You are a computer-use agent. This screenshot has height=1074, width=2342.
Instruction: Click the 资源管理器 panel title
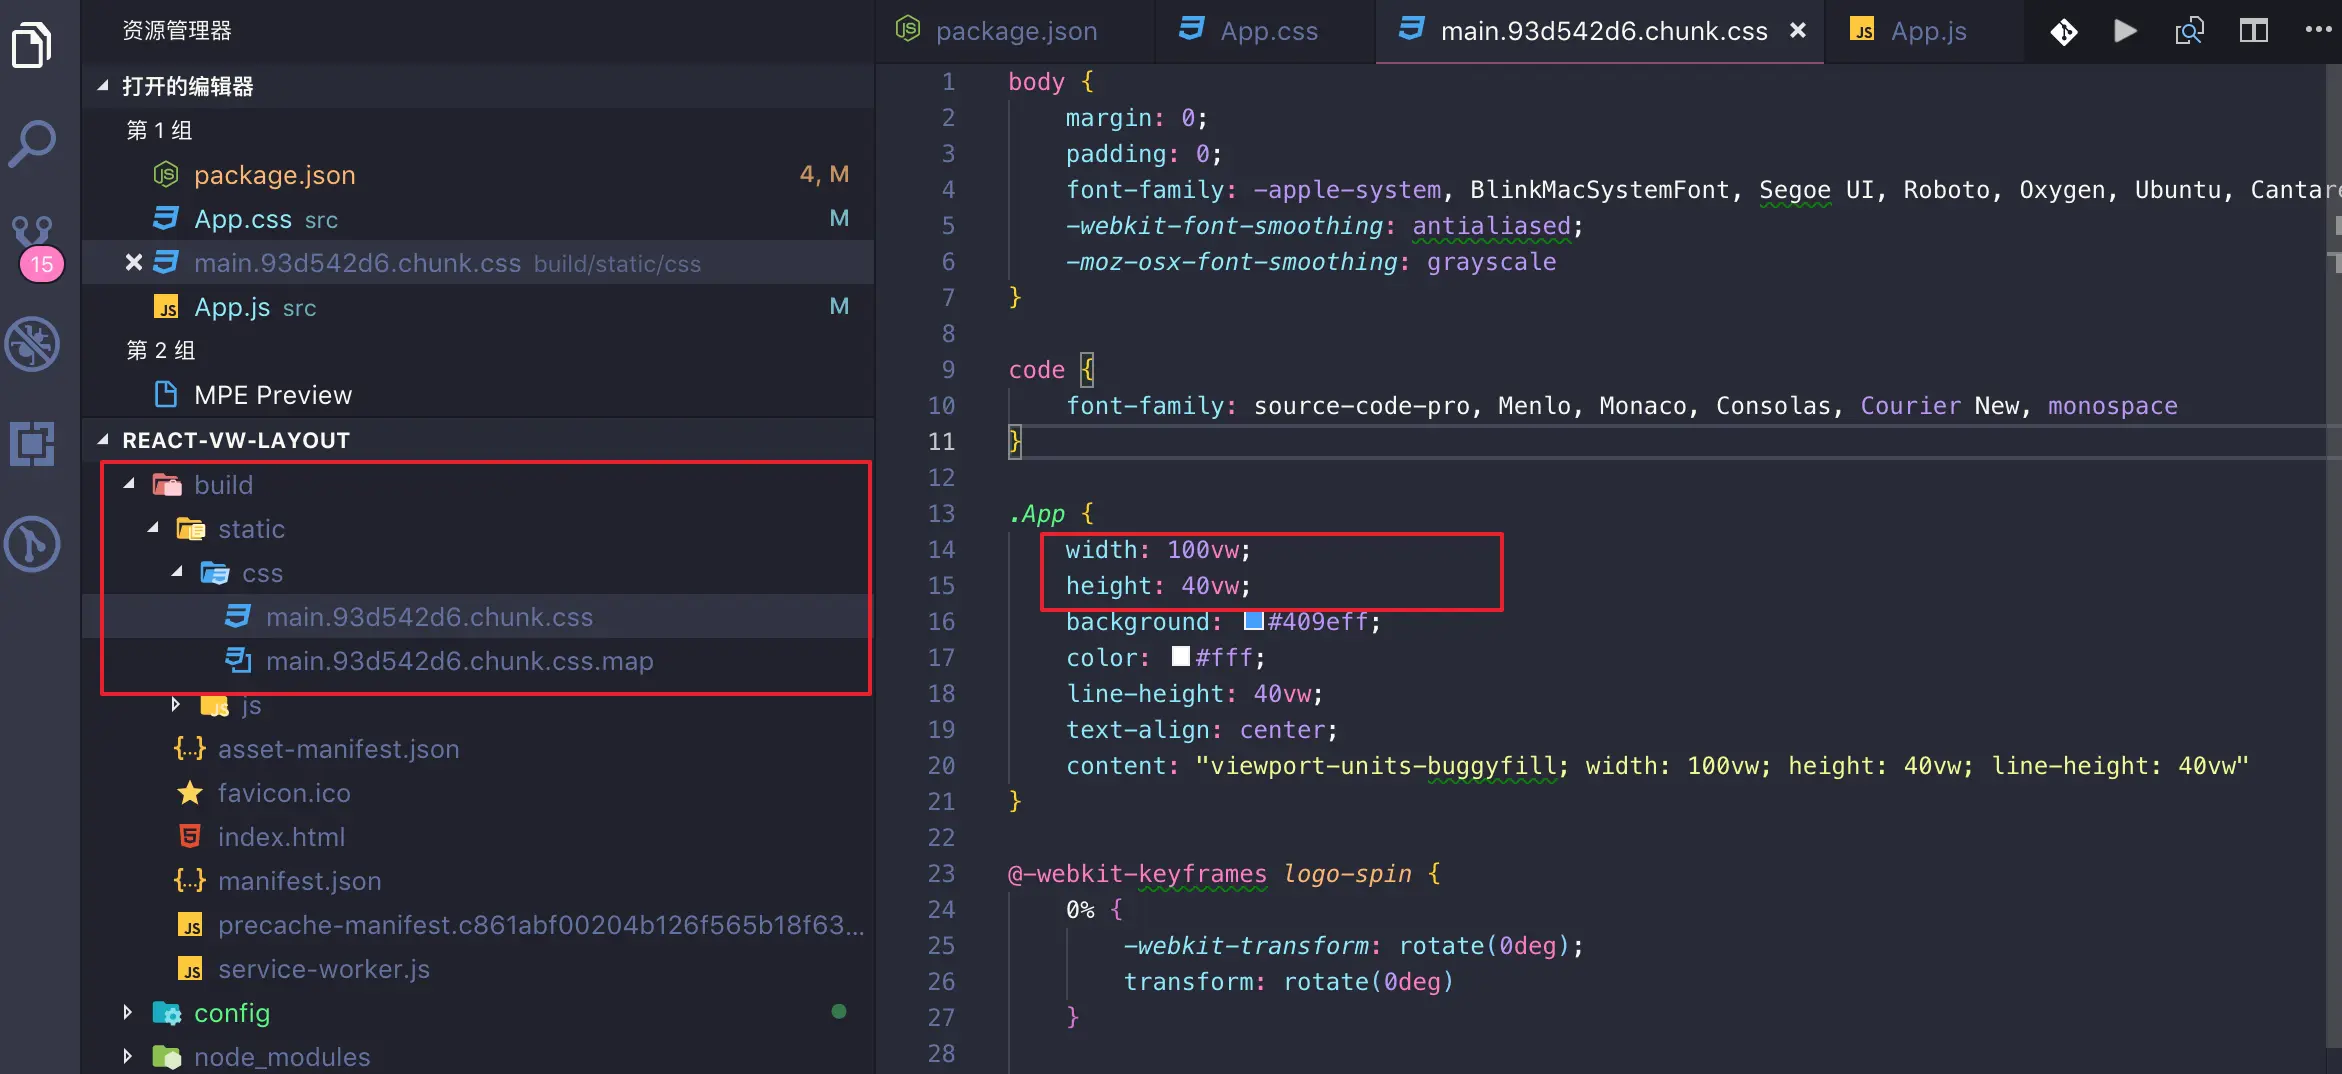coord(177,31)
